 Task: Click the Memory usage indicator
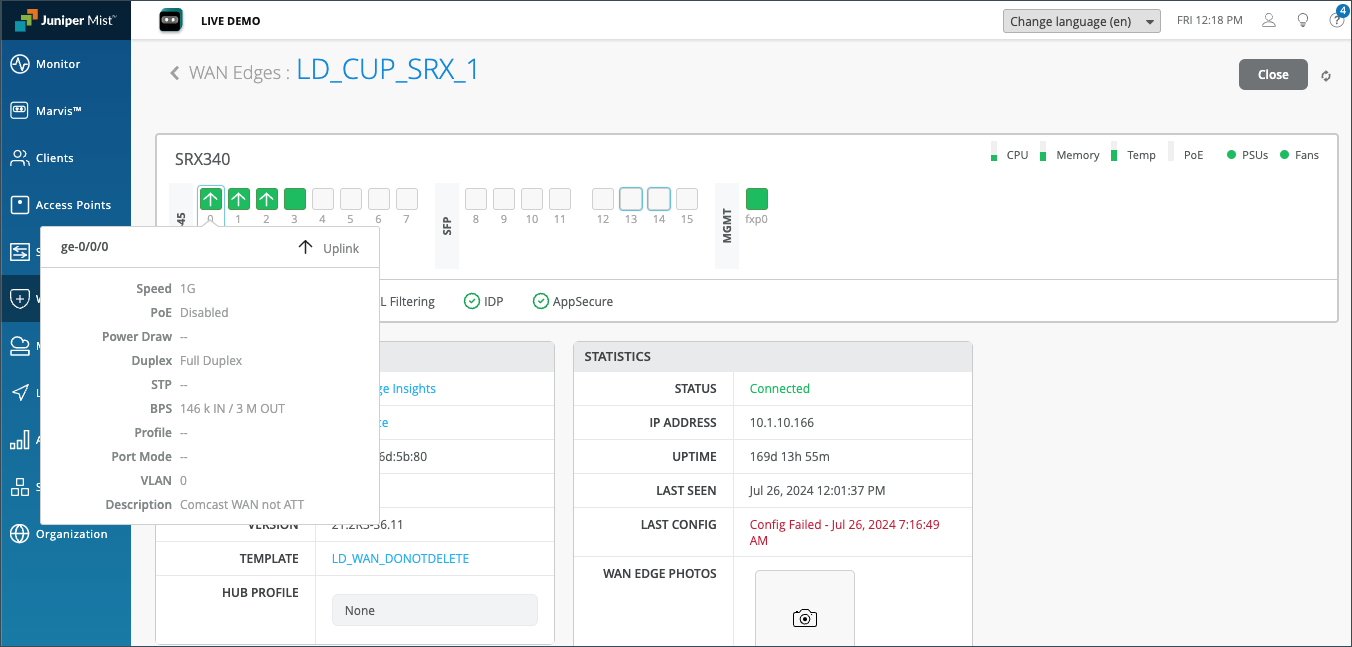(1069, 154)
